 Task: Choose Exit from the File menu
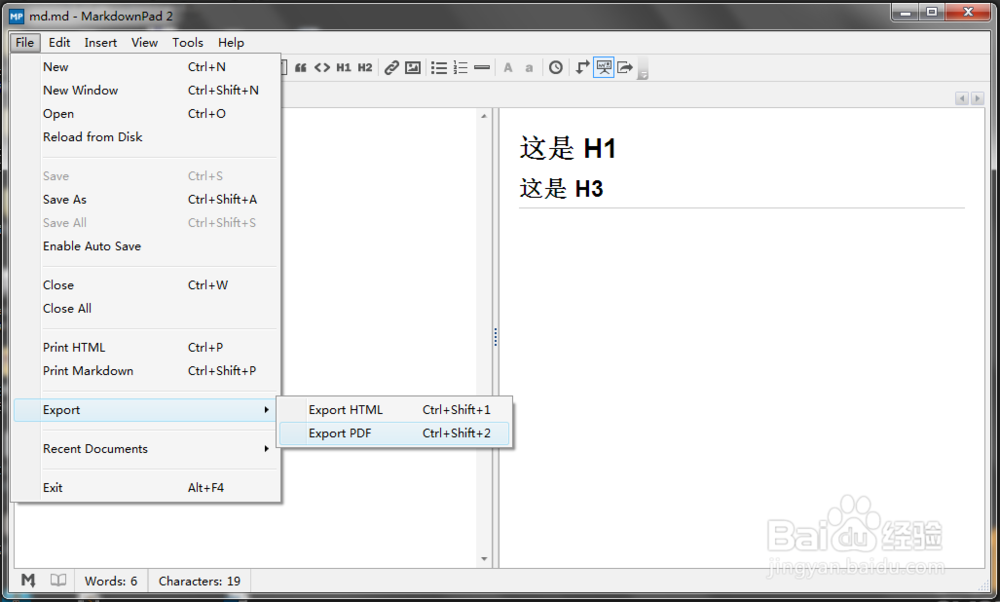[x=147, y=488]
